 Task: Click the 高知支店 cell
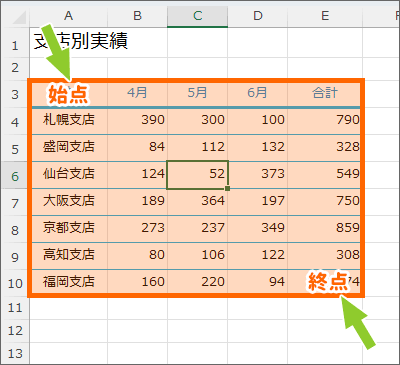pyautogui.click(x=68, y=256)
